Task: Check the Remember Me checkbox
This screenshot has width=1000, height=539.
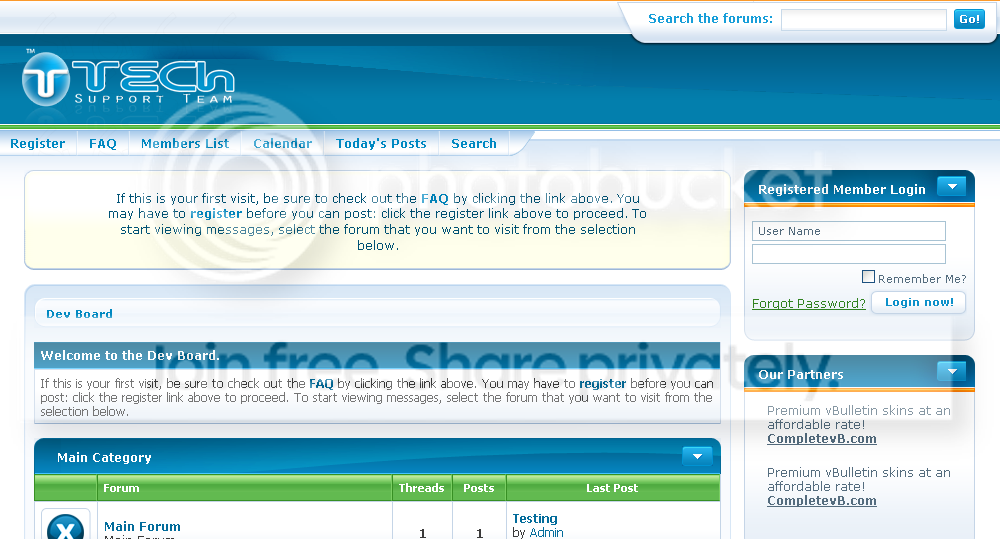Action: coord(868,277)
